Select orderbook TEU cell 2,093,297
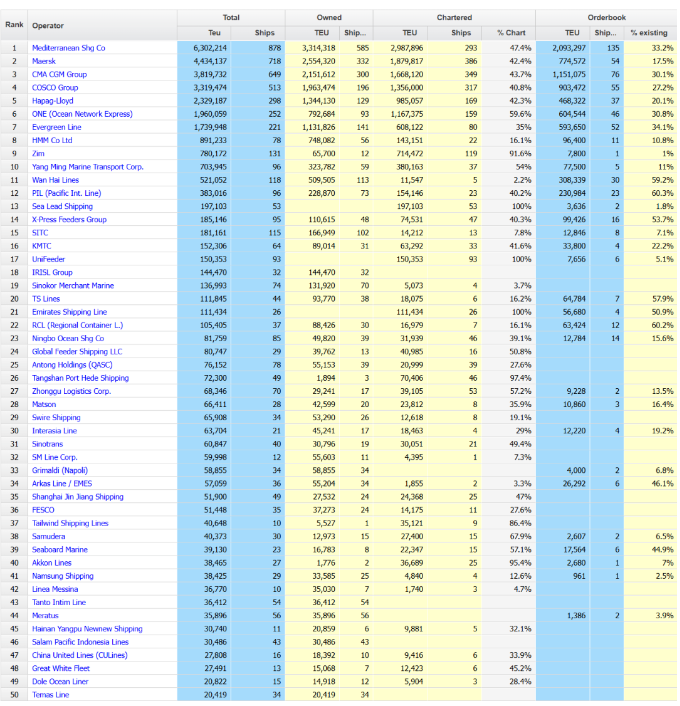Viewport: 680px width, 706px height. tap(563, 48)
